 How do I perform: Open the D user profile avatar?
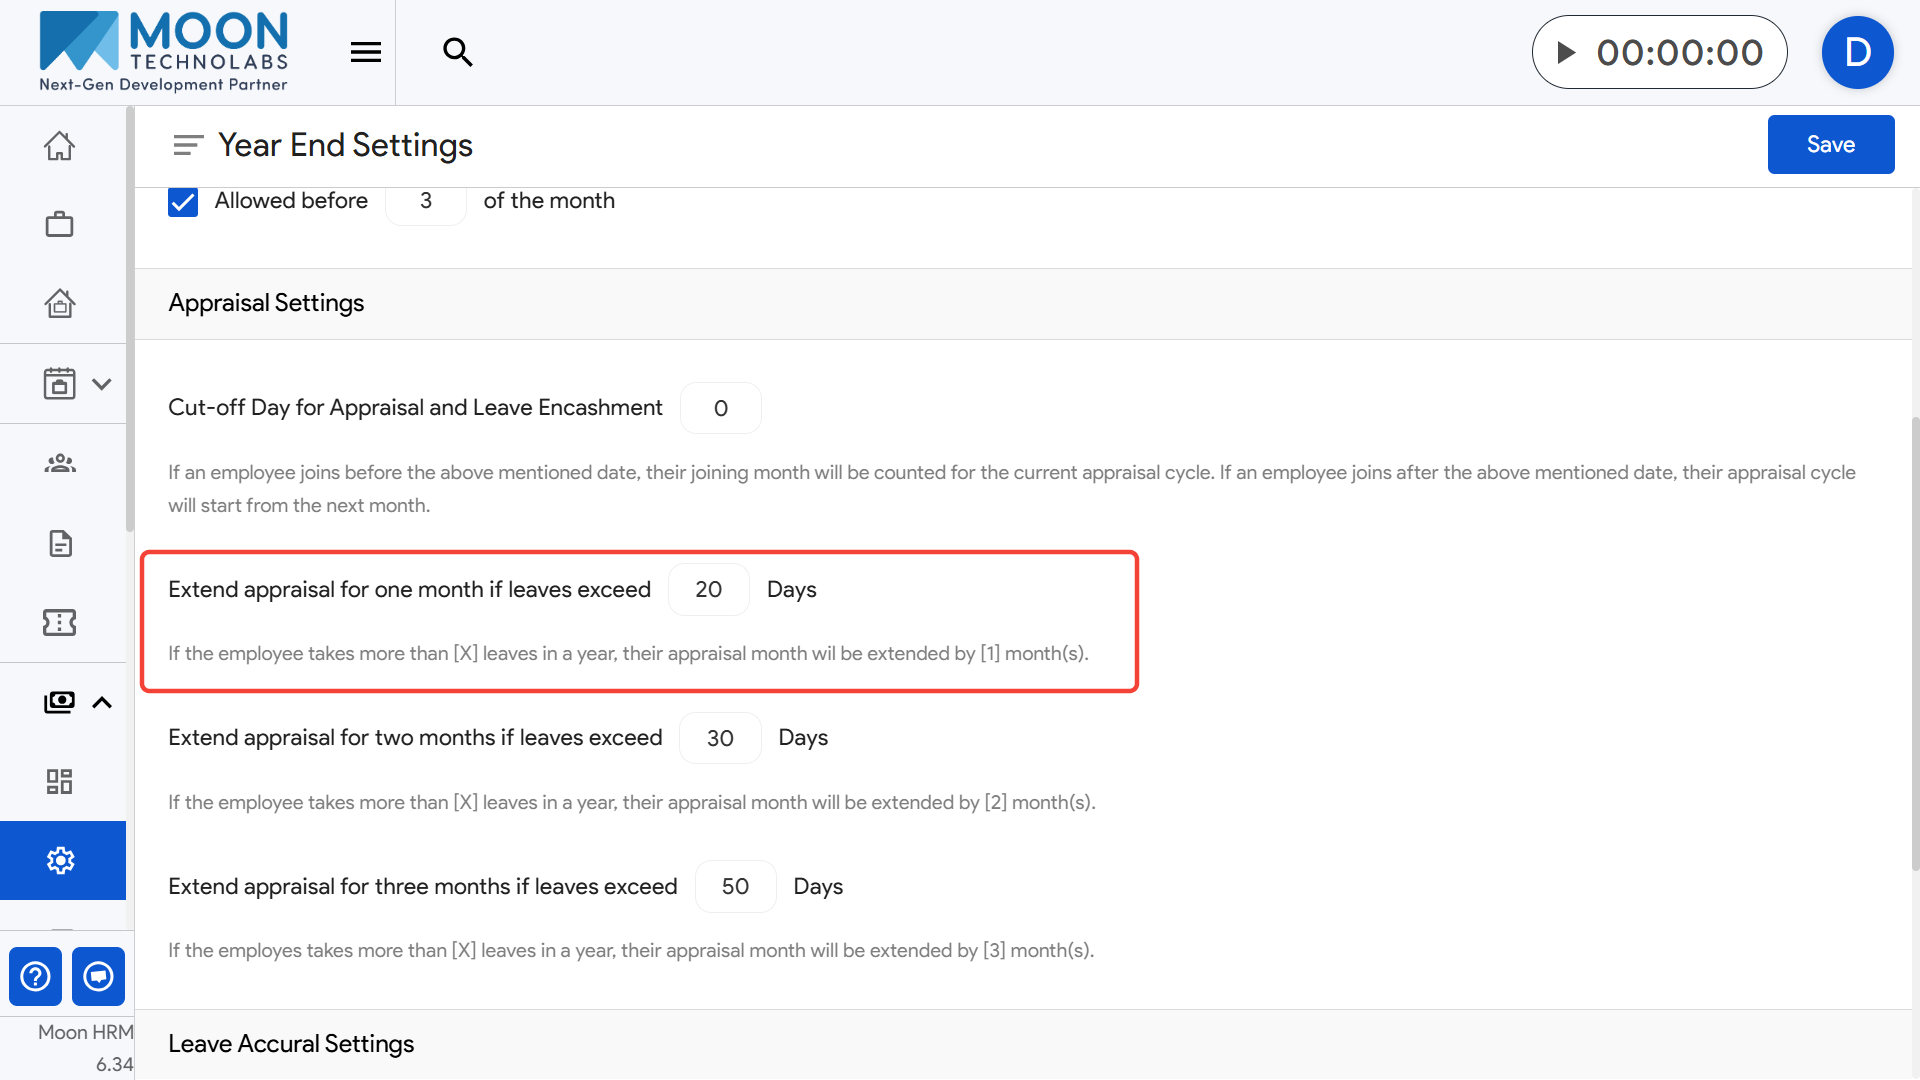click(1857, 52)
